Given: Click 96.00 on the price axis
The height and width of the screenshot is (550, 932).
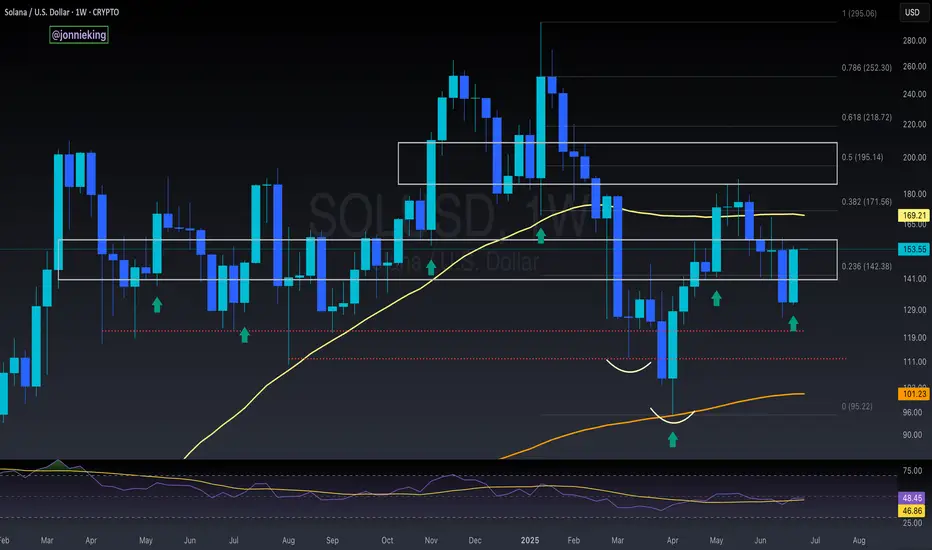Looking at the screenshot, I should click(x=912, y=412).
